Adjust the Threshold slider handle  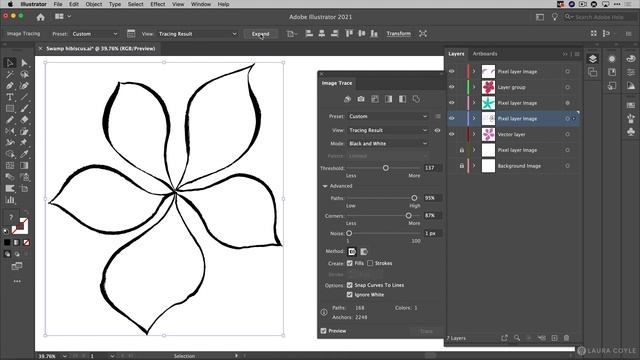pos(385,168)
